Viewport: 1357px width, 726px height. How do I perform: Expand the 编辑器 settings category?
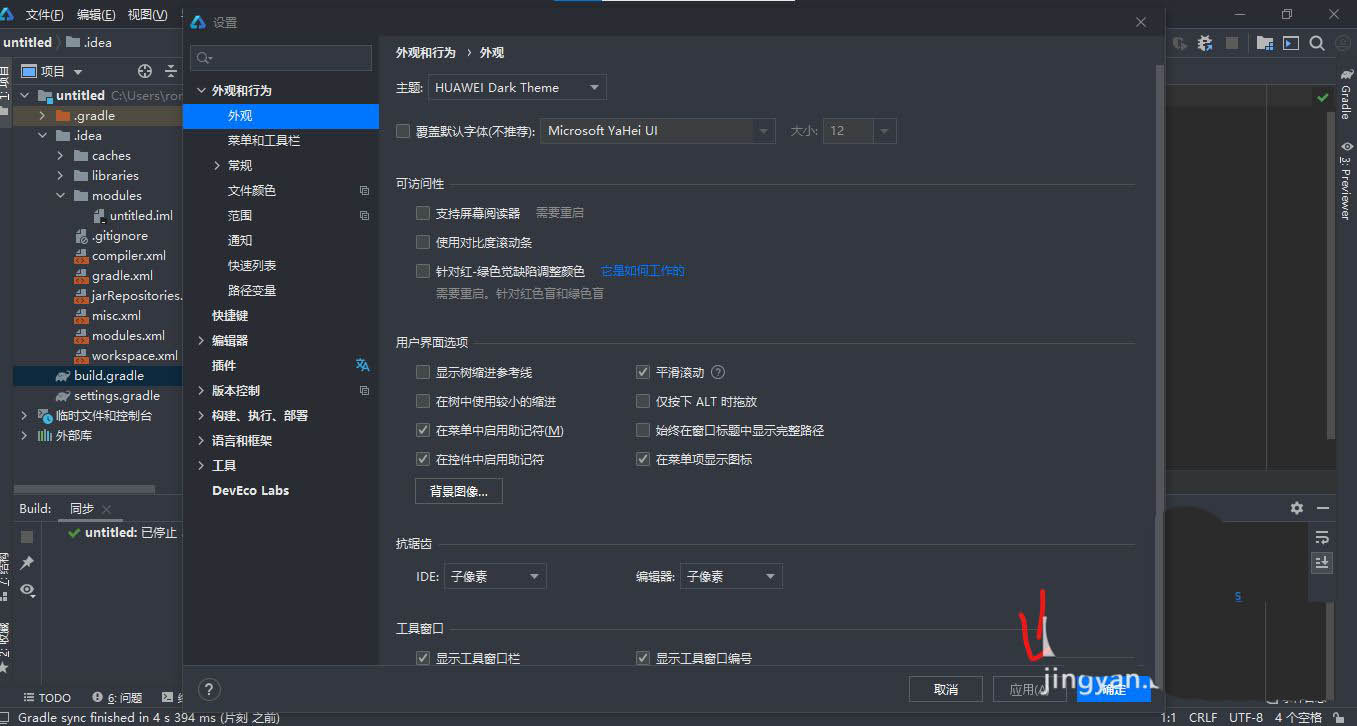201,340
